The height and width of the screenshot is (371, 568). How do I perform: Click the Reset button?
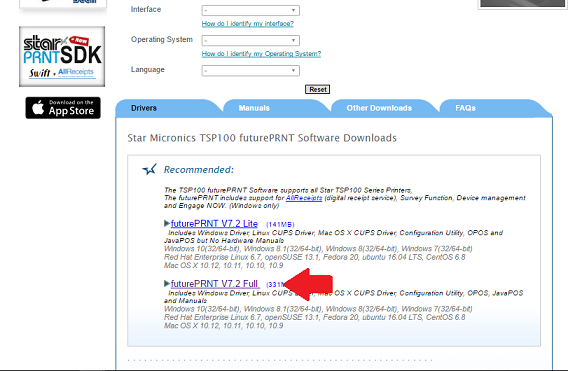pos(317,89)
